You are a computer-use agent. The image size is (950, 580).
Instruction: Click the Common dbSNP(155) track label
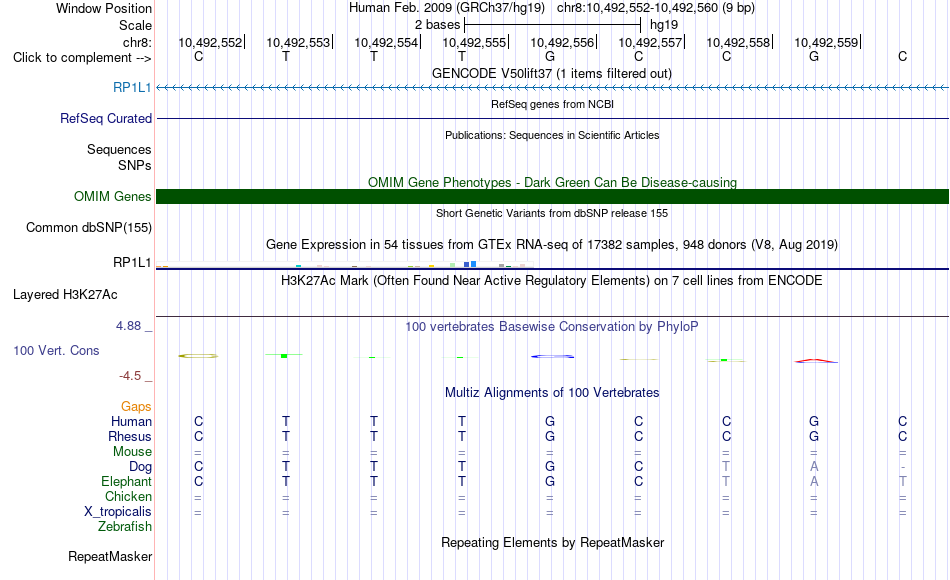click(88, 227)
